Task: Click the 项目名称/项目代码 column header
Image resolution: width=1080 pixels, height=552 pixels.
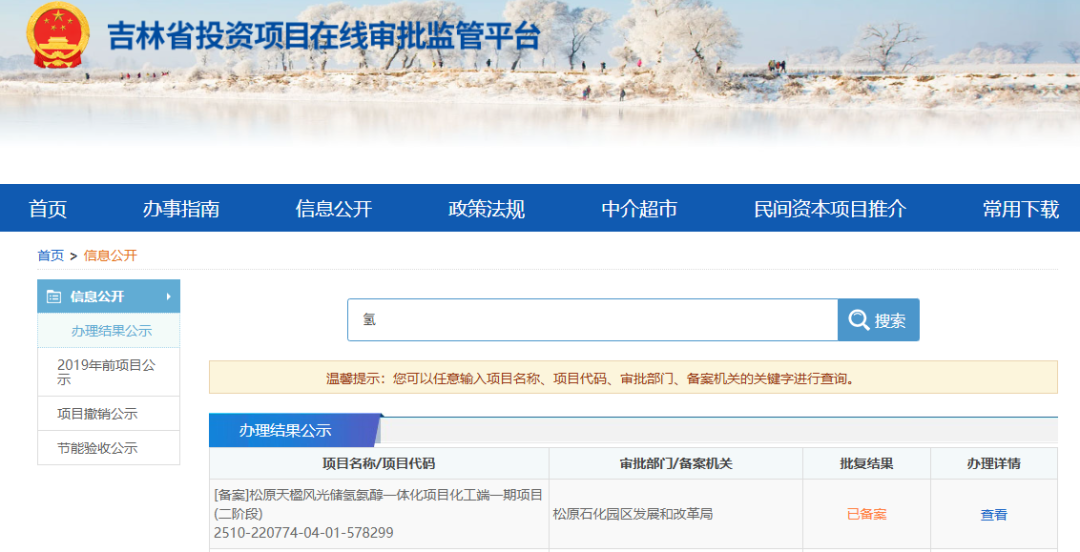Action: pyautogui.click(x=379, y=464)
